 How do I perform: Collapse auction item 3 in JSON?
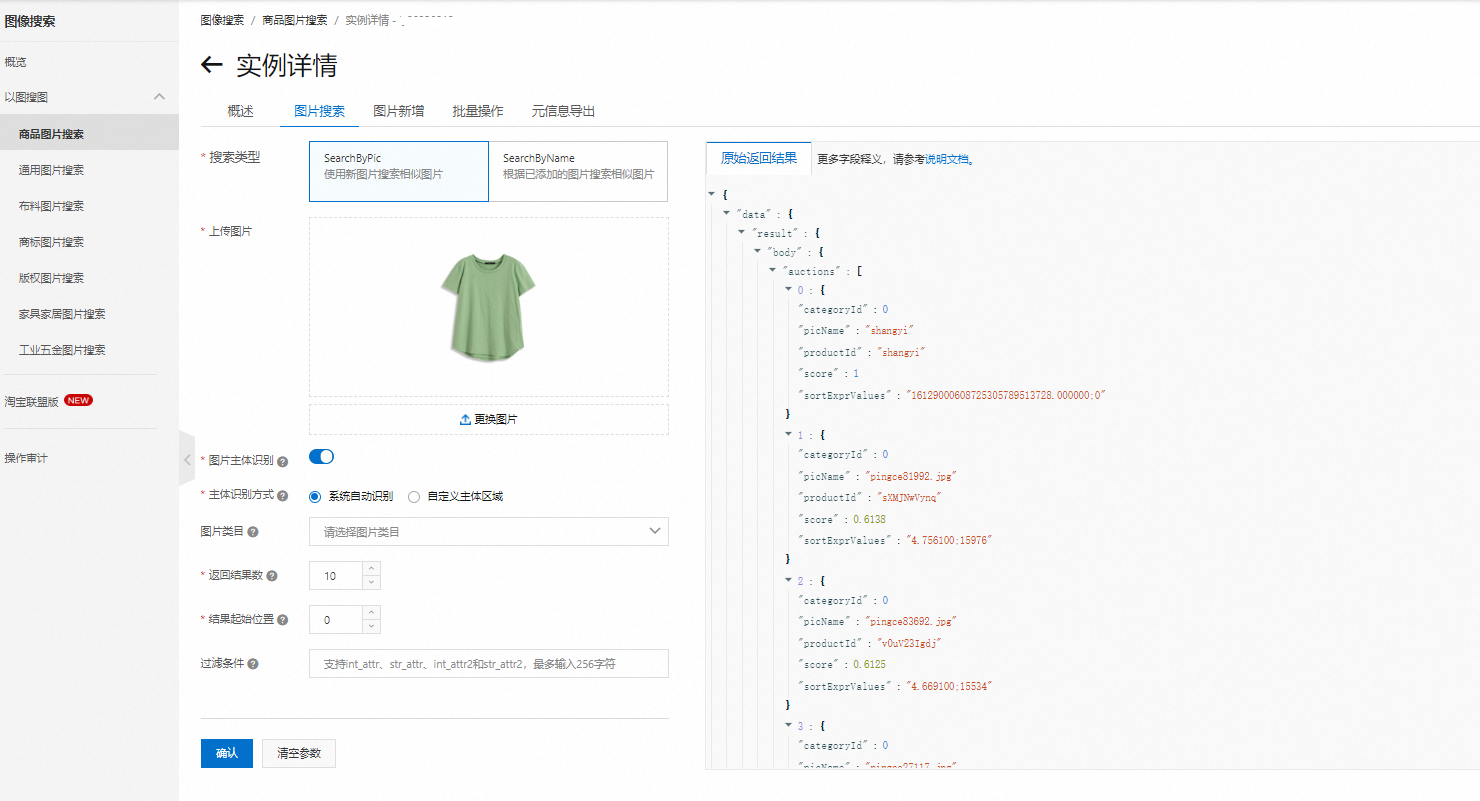tap(789, 725)
